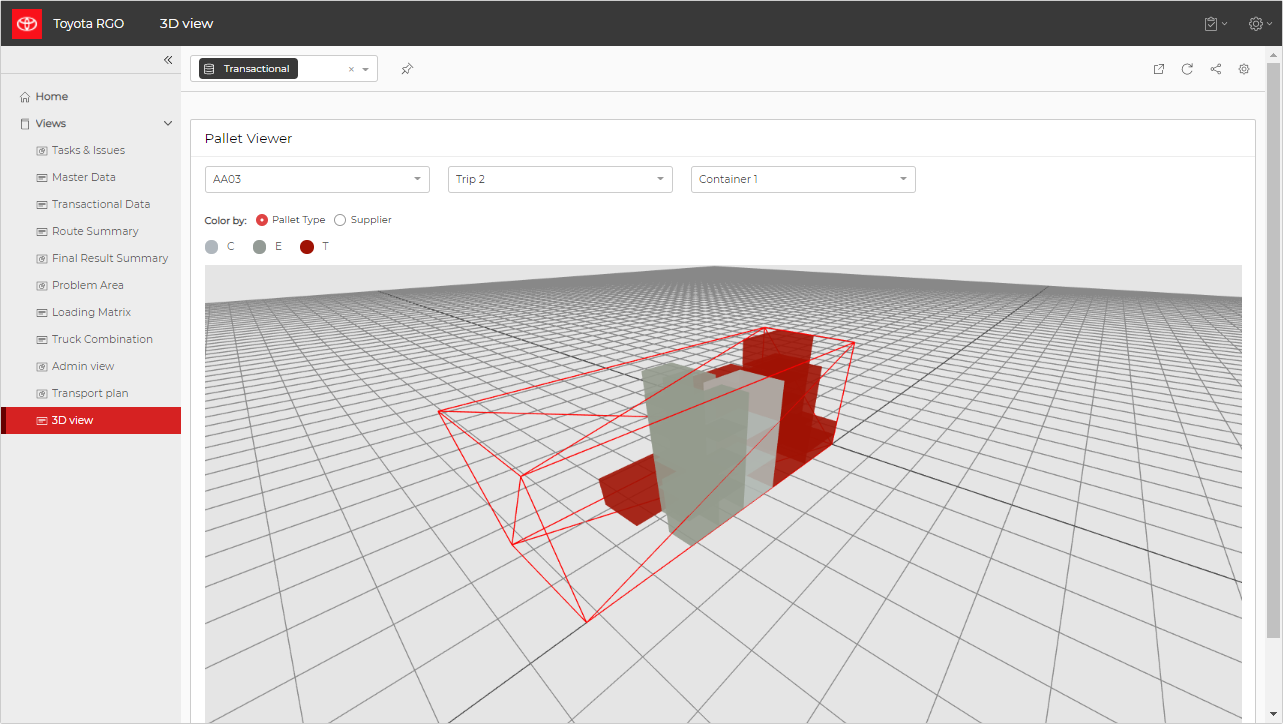Open view settings gear below header
This screenshot has height=724, width=1283.
pos(1244,69)
